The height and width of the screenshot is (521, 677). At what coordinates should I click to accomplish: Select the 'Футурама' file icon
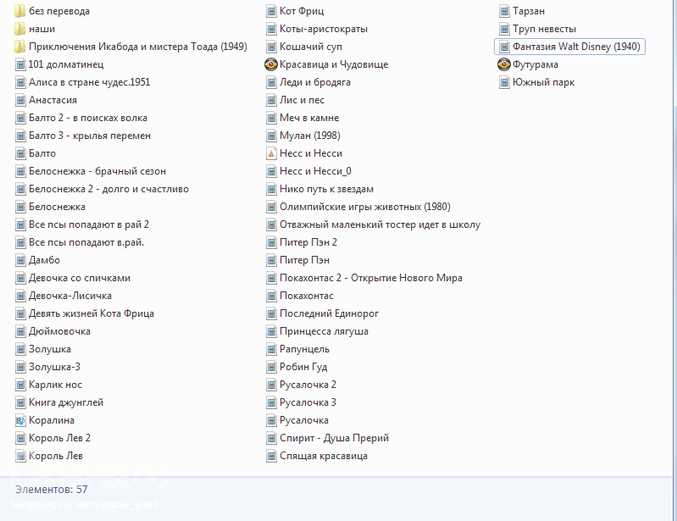(504, 64)
